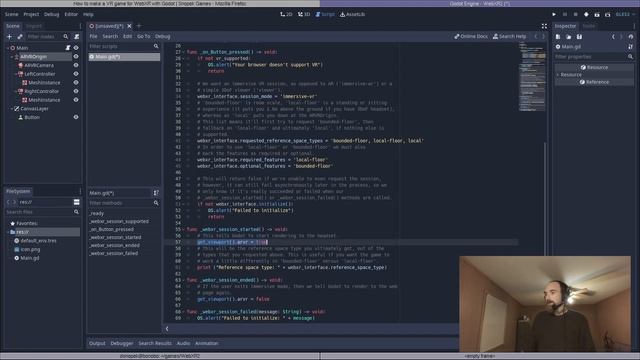Screen dimensions: 640x360
Task: Toggle visibility of ARVROrigin node
Action: pos(76,56)
